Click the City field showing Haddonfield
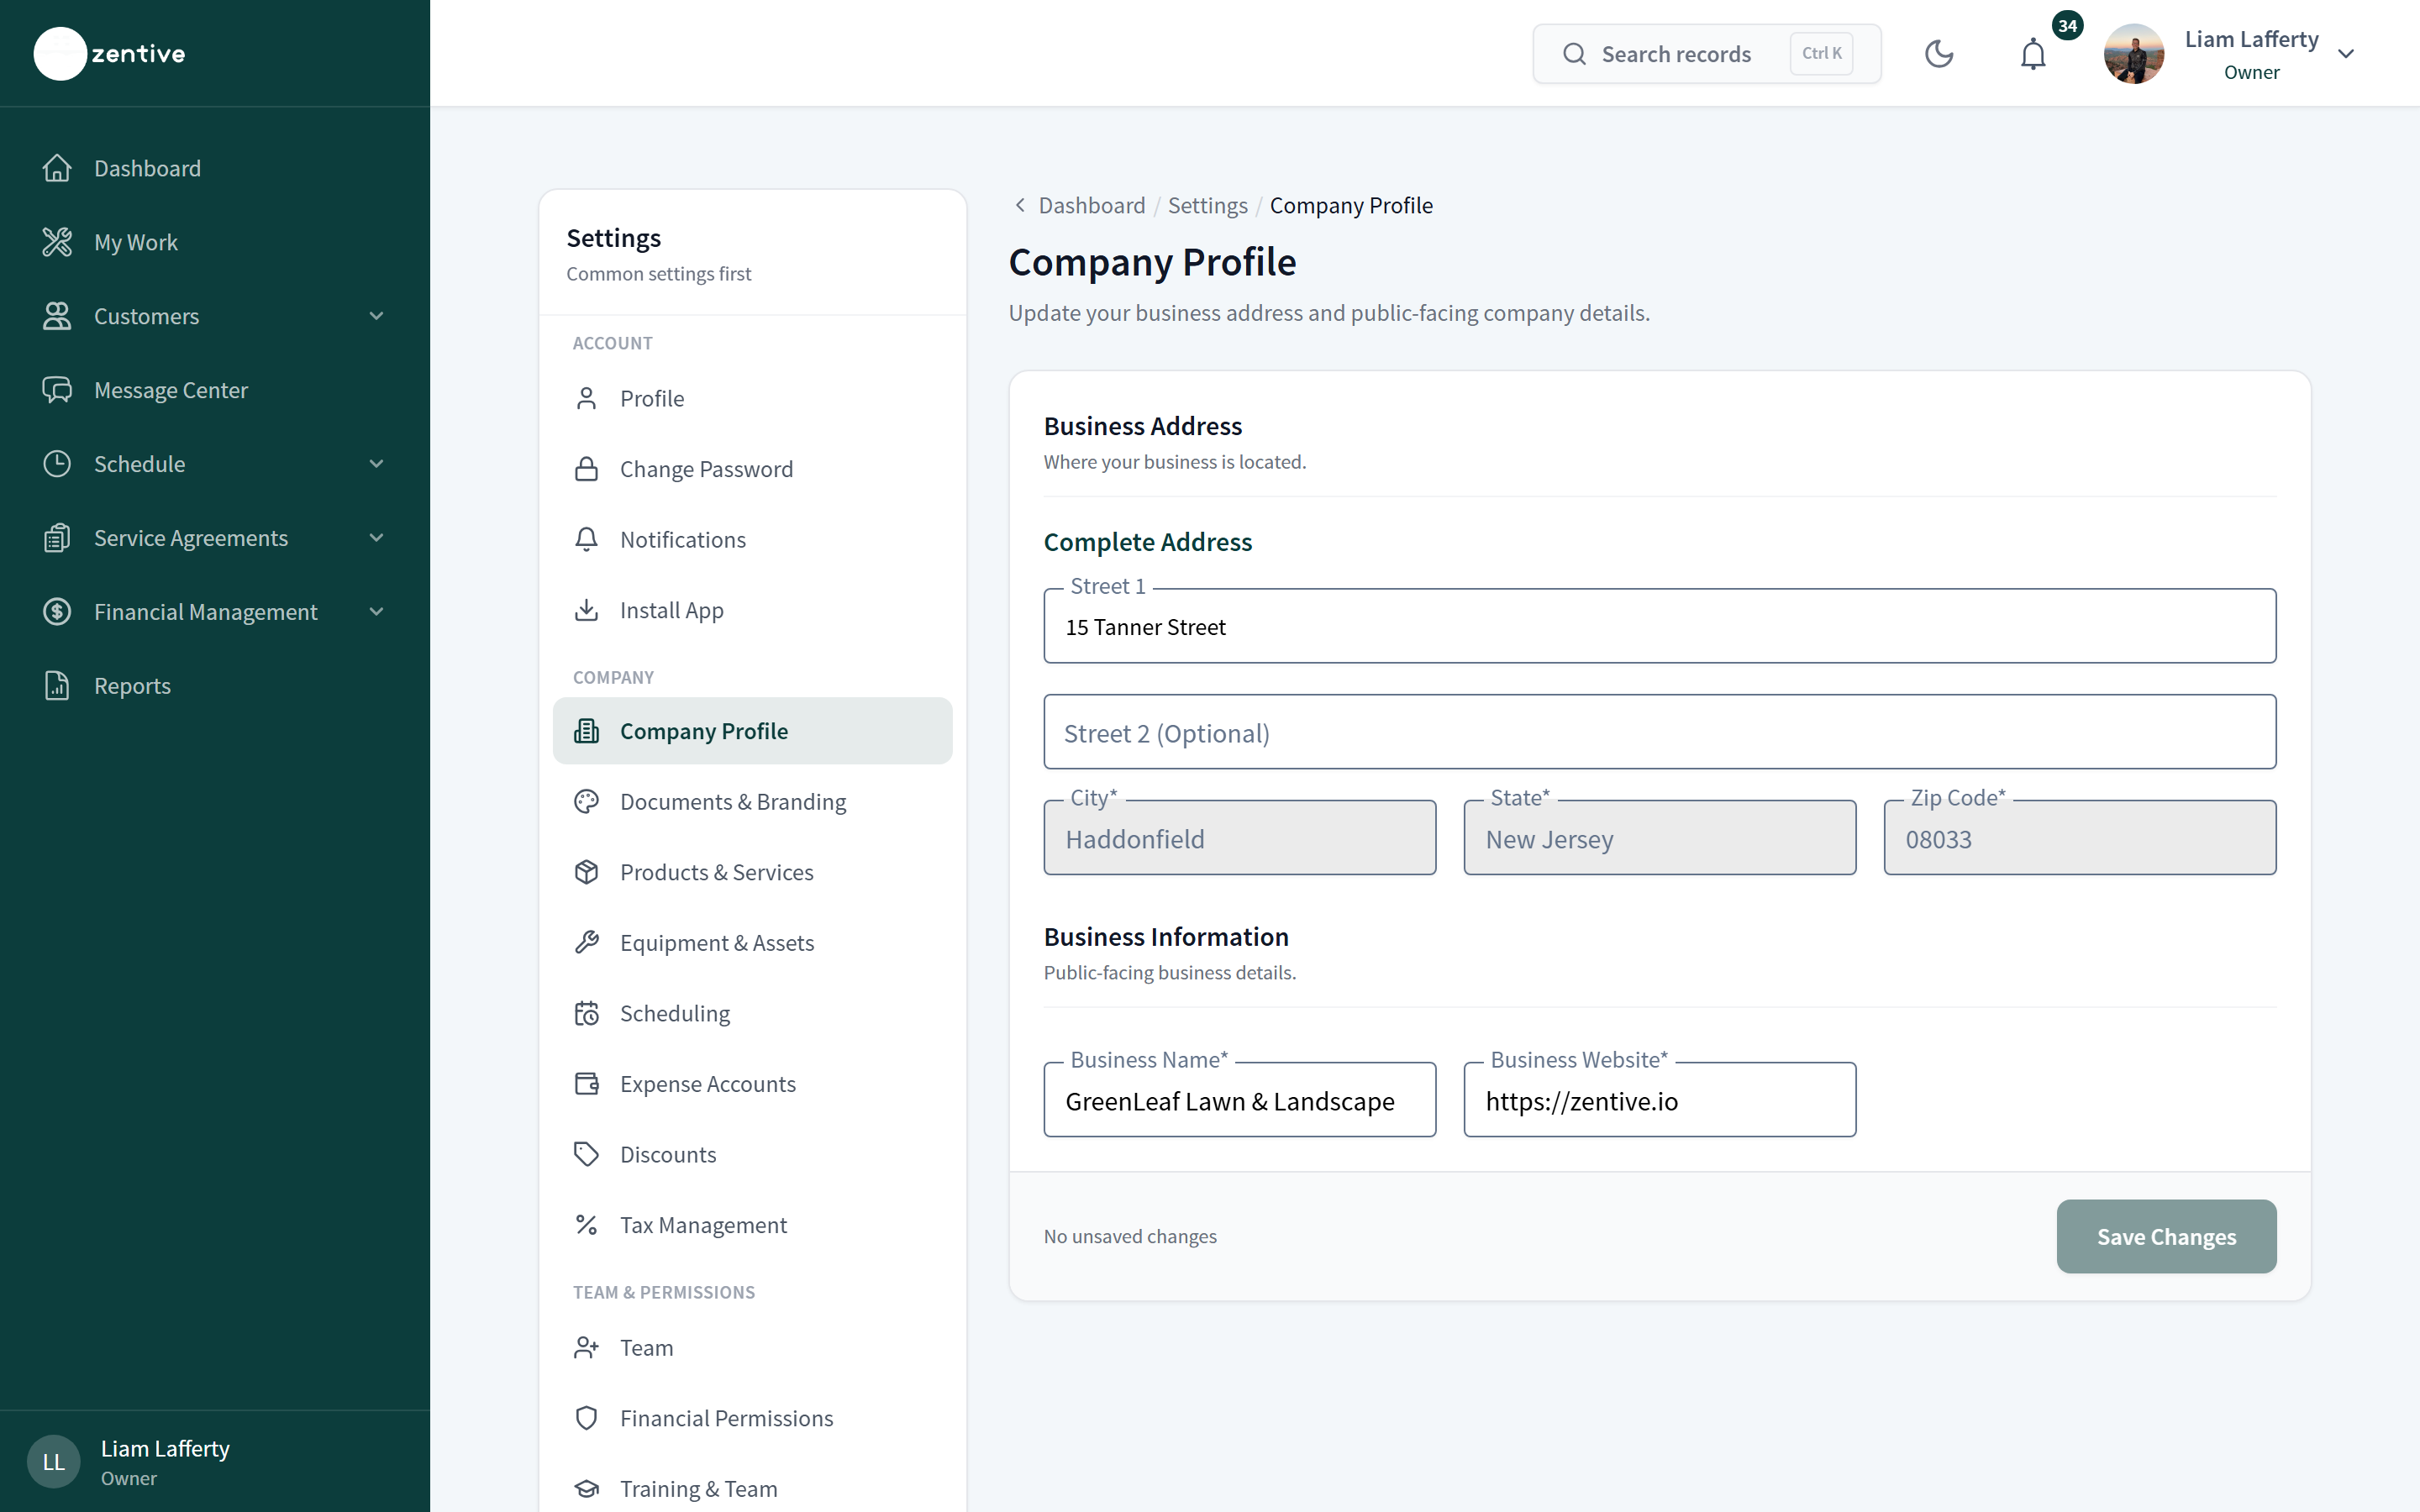The image size is (2420, 1512). pyautogui.click(x=1240, y=838)
